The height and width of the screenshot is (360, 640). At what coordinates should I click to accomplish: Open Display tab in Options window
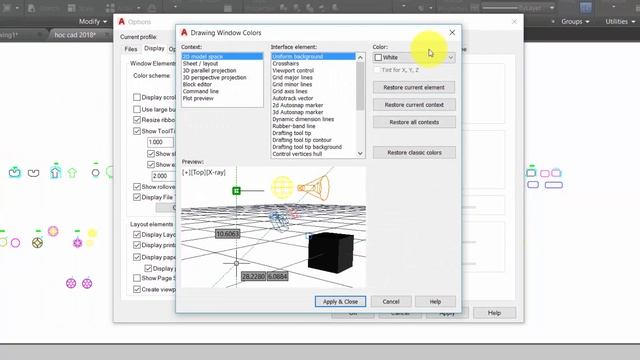click(x=154, y=48)
